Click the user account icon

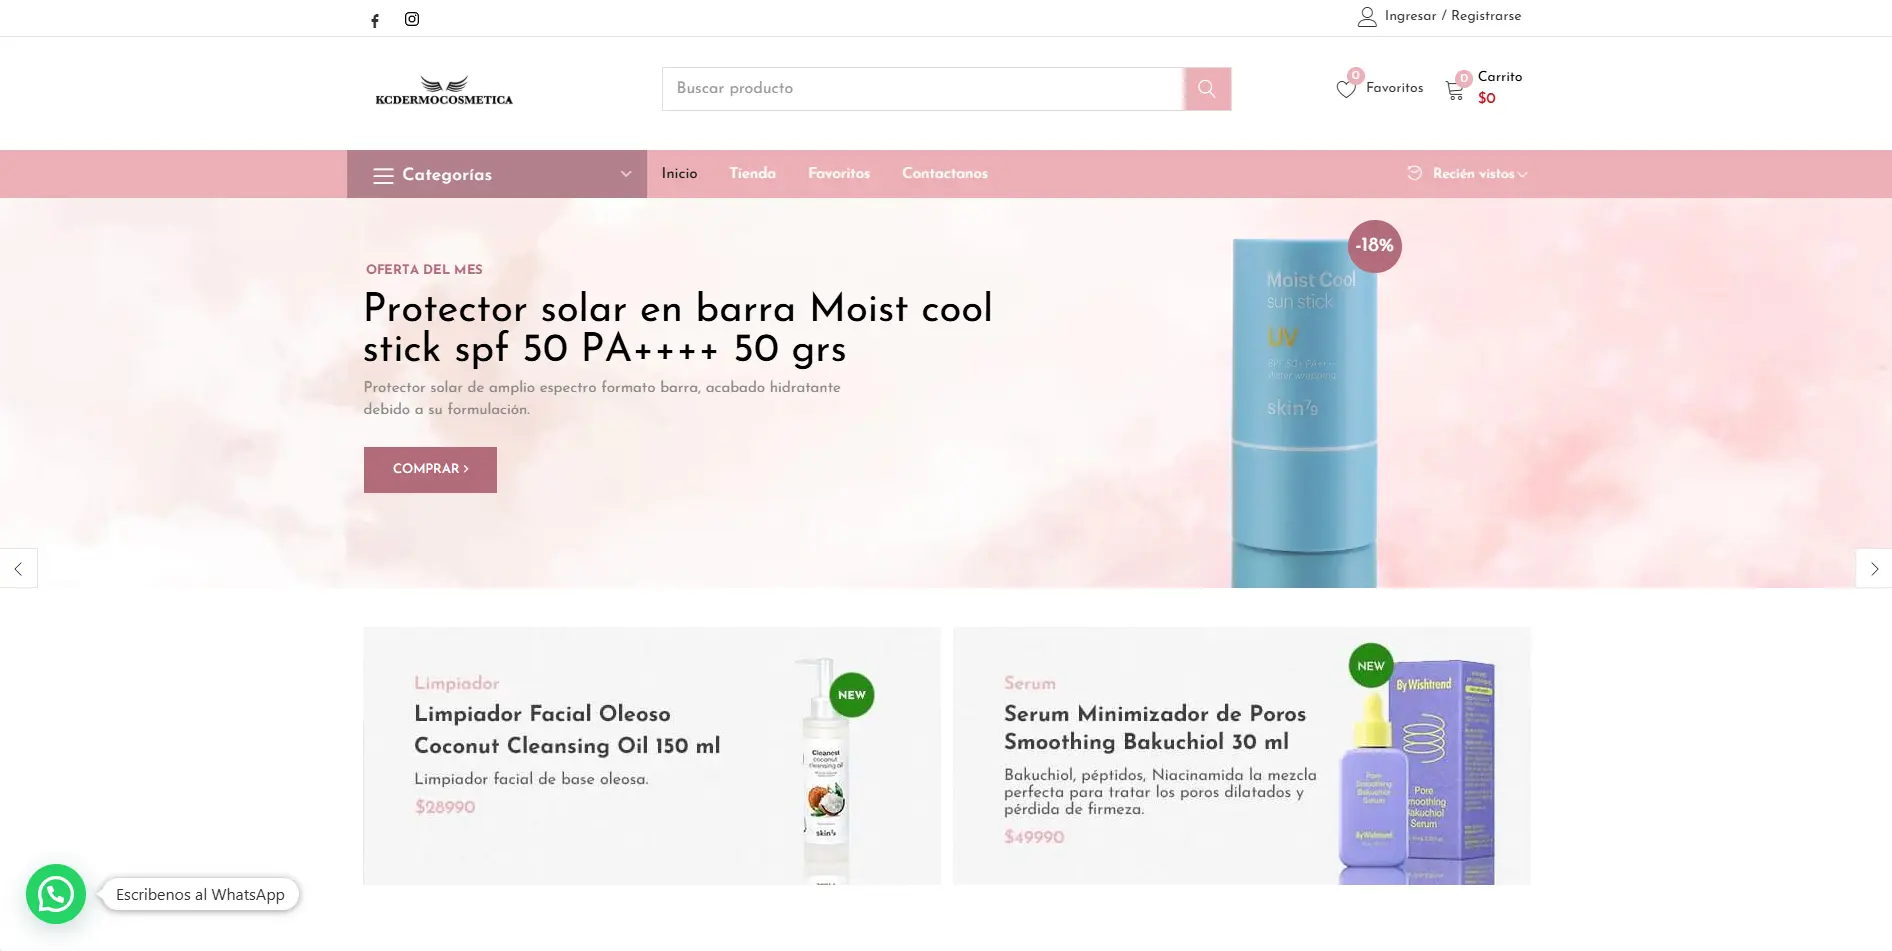(x=1367, y=17)
